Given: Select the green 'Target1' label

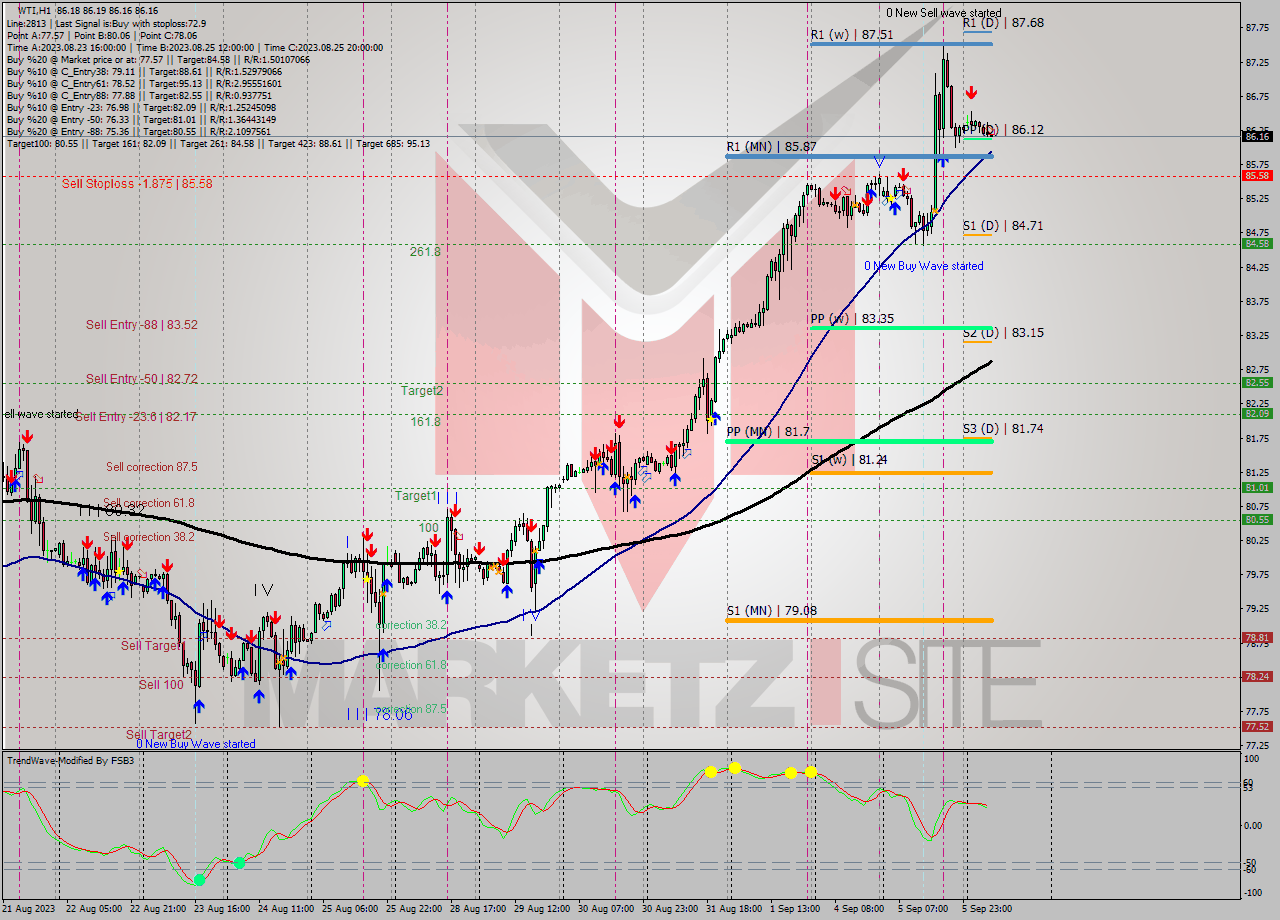Looking at the screenshot, I should (415, 496).
